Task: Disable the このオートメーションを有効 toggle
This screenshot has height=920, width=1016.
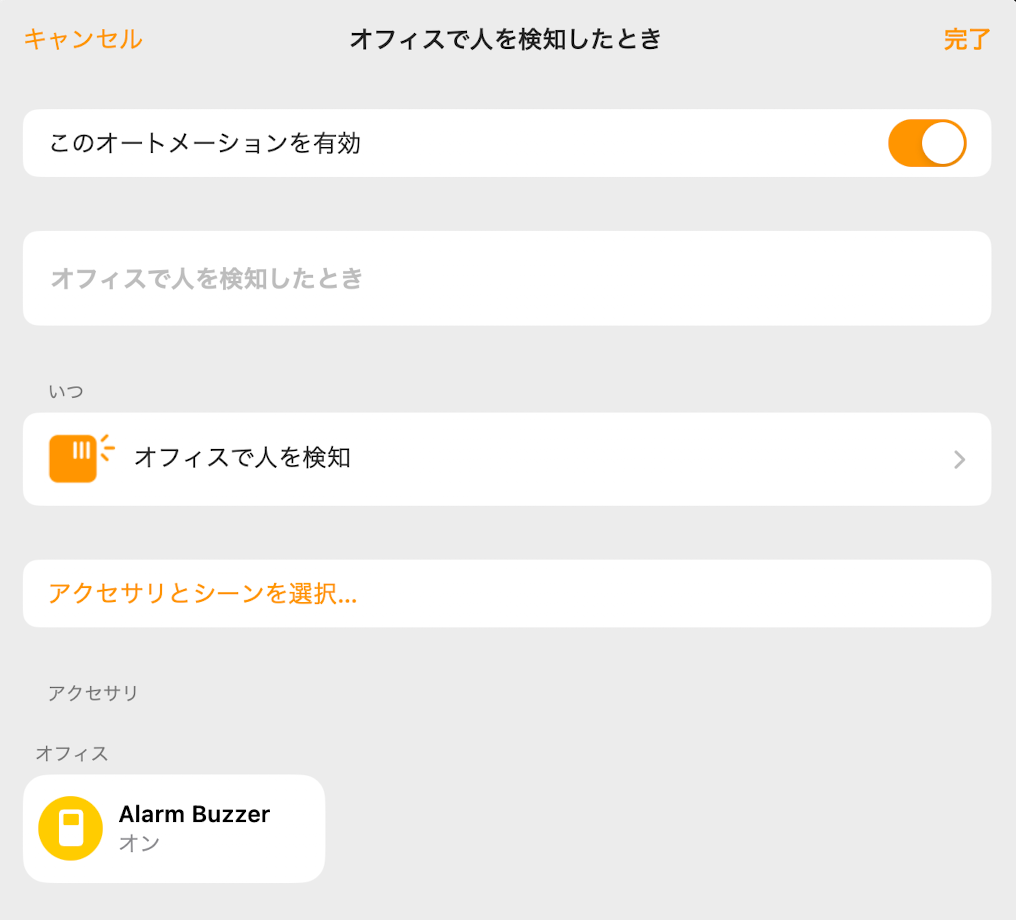Action: click(927, 143)
